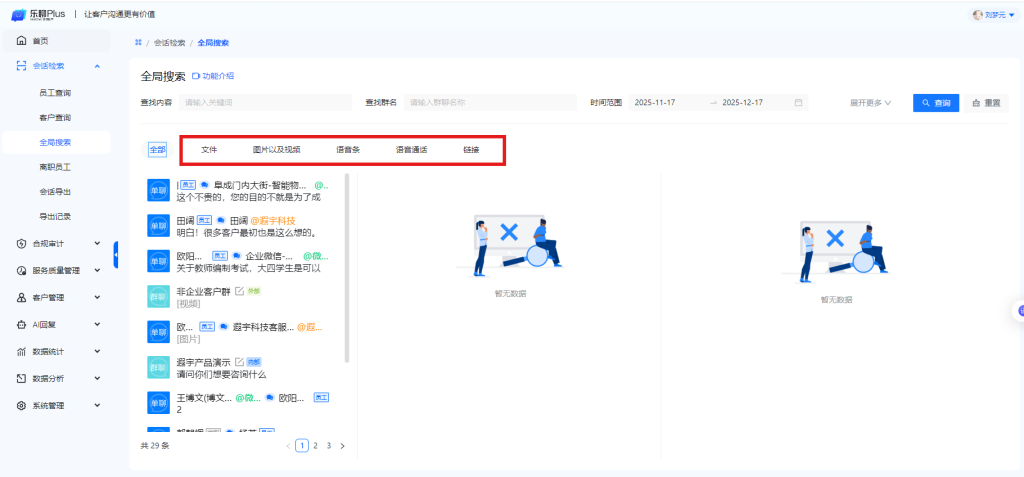Open the 功能介绍 feature intro link
This screenshot has height=477, width=1024.
213,76
